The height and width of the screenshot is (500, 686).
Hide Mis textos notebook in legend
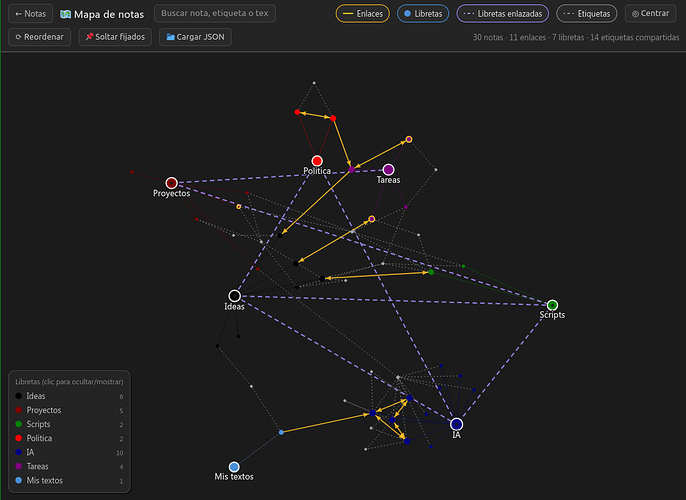click(x=69, y=480)
